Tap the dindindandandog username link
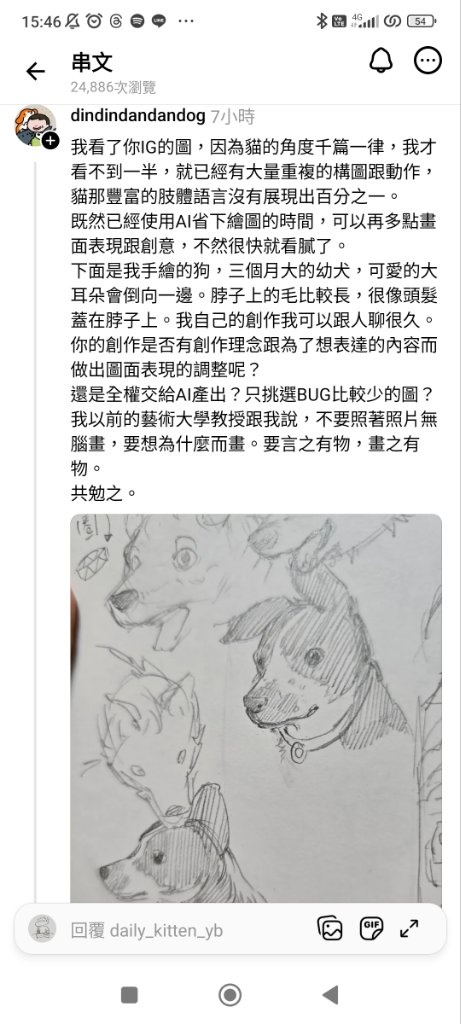 (x=138, y=117)
